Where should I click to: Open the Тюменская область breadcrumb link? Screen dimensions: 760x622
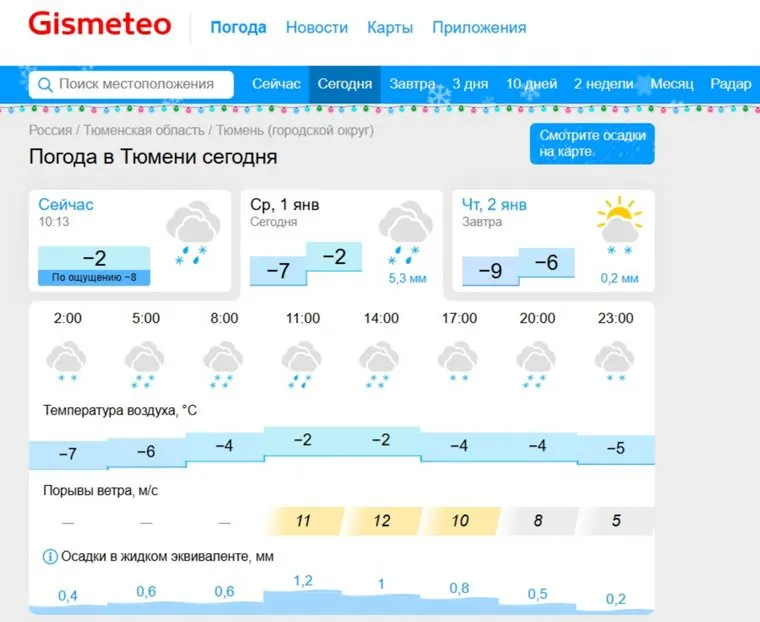(143, 131)
